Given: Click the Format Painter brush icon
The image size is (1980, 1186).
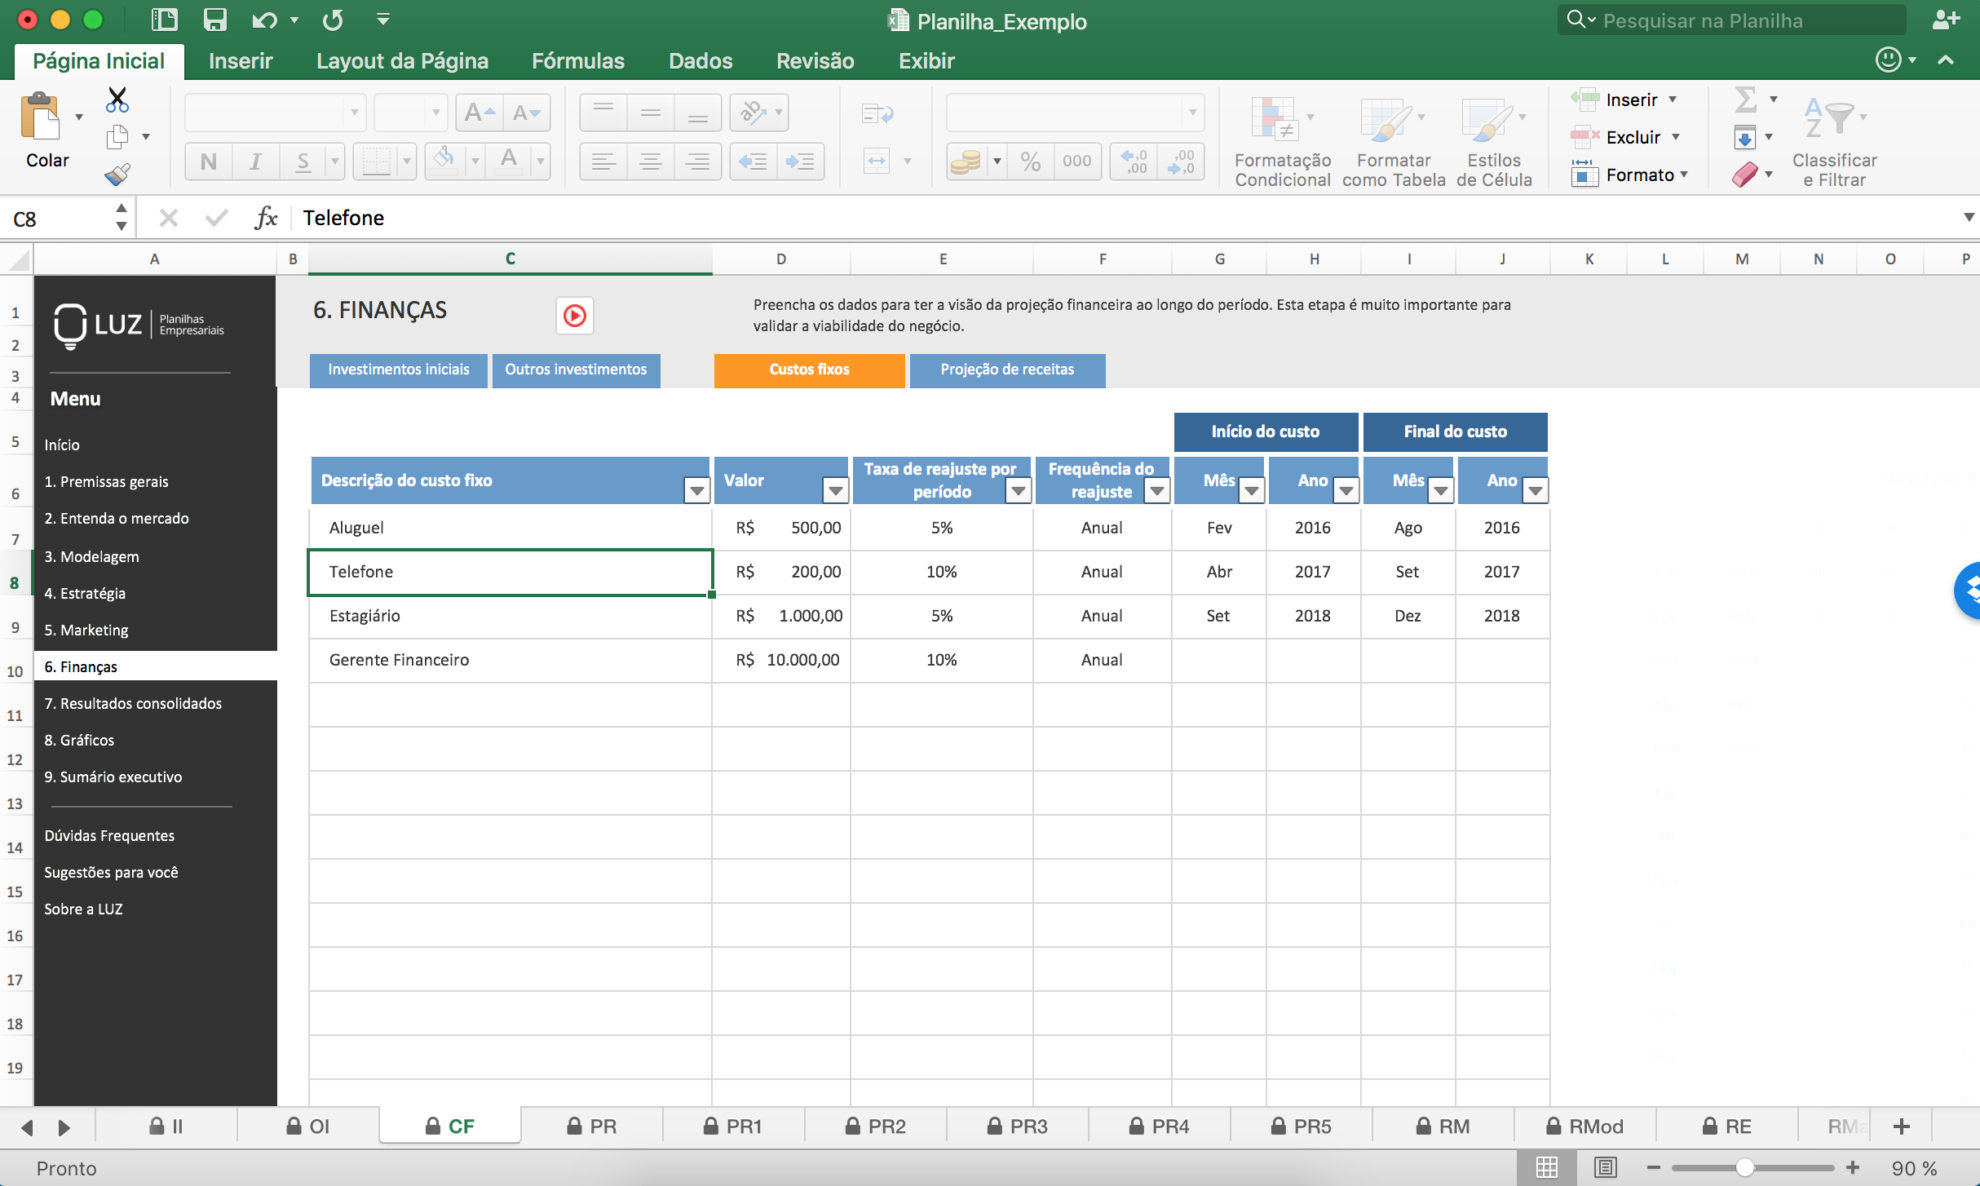Looking at the screenshot, I should click(x=117, y=175).
